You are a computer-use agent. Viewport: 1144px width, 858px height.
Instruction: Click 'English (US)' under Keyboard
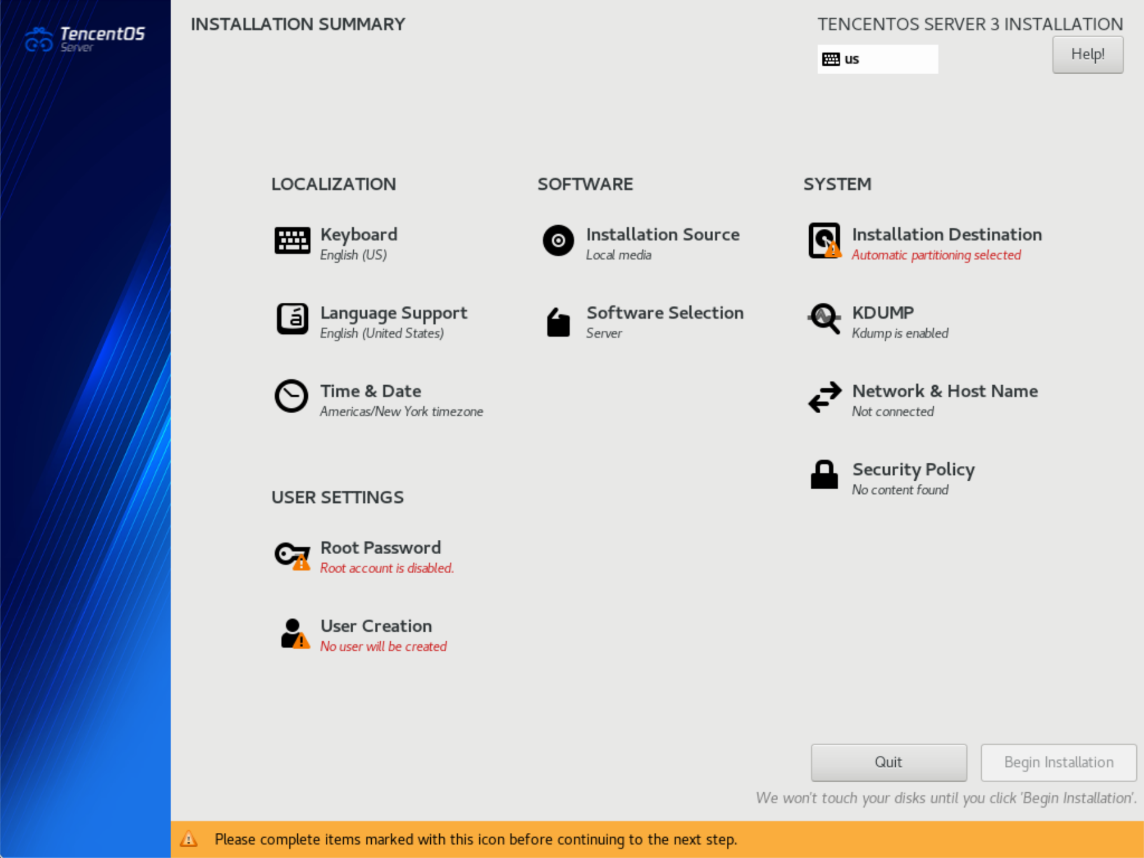353,255
